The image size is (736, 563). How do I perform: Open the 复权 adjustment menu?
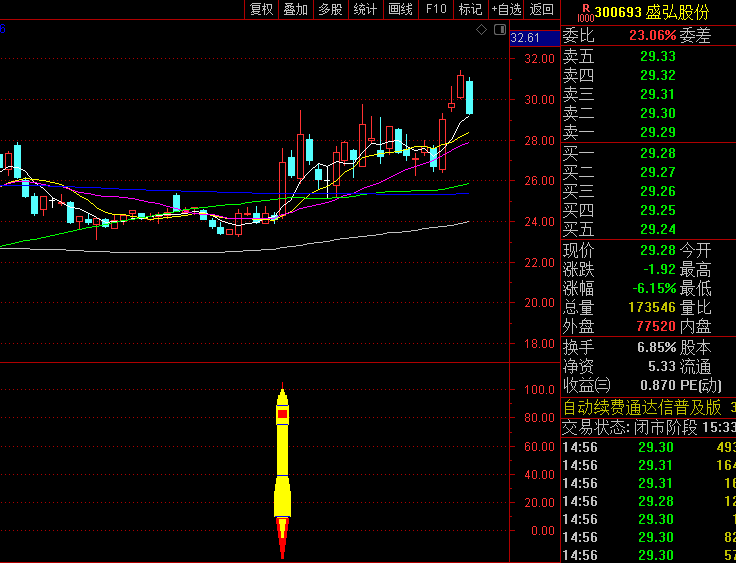coord(261,9)
